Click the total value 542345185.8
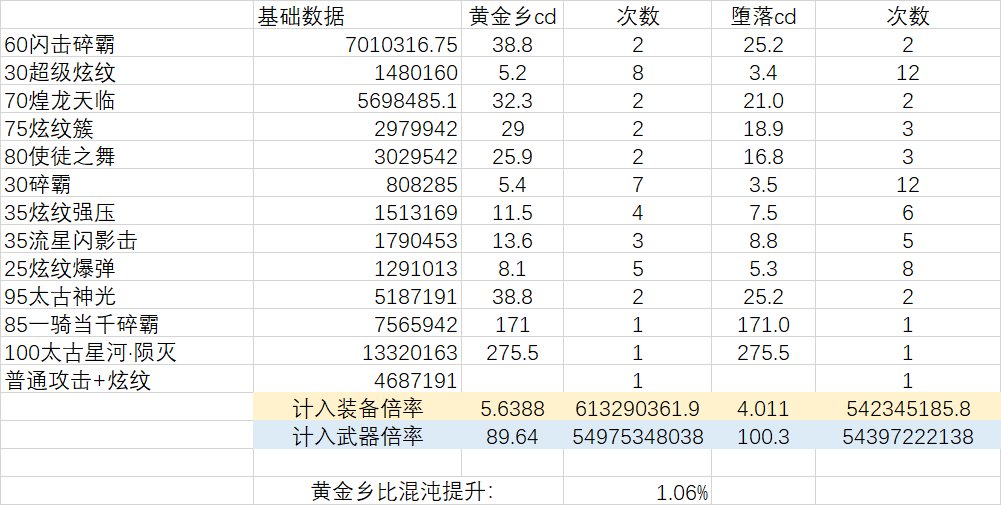 tap(908, 408)
